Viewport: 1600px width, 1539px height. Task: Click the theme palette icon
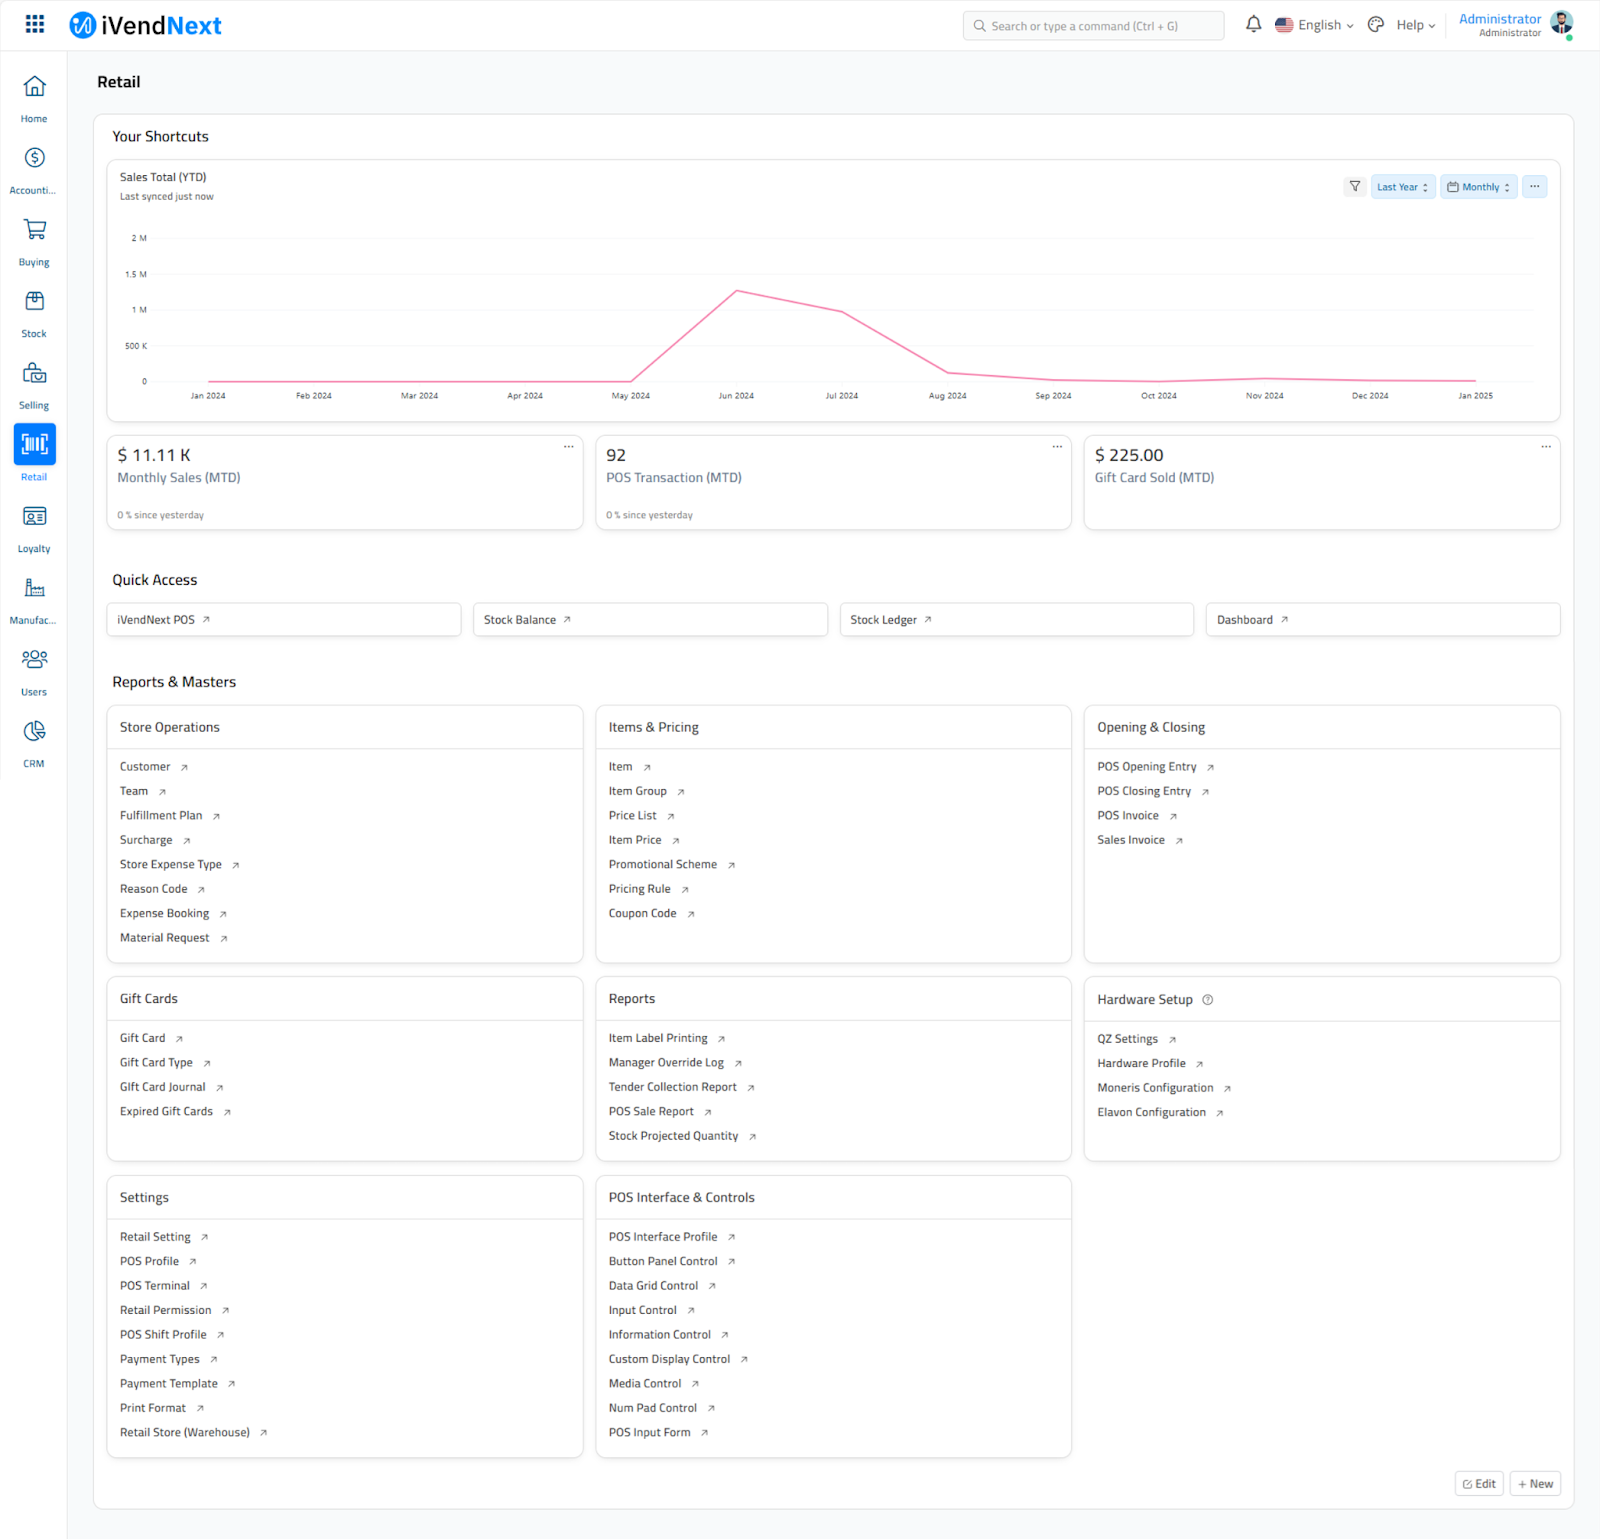coord(1376,25)
